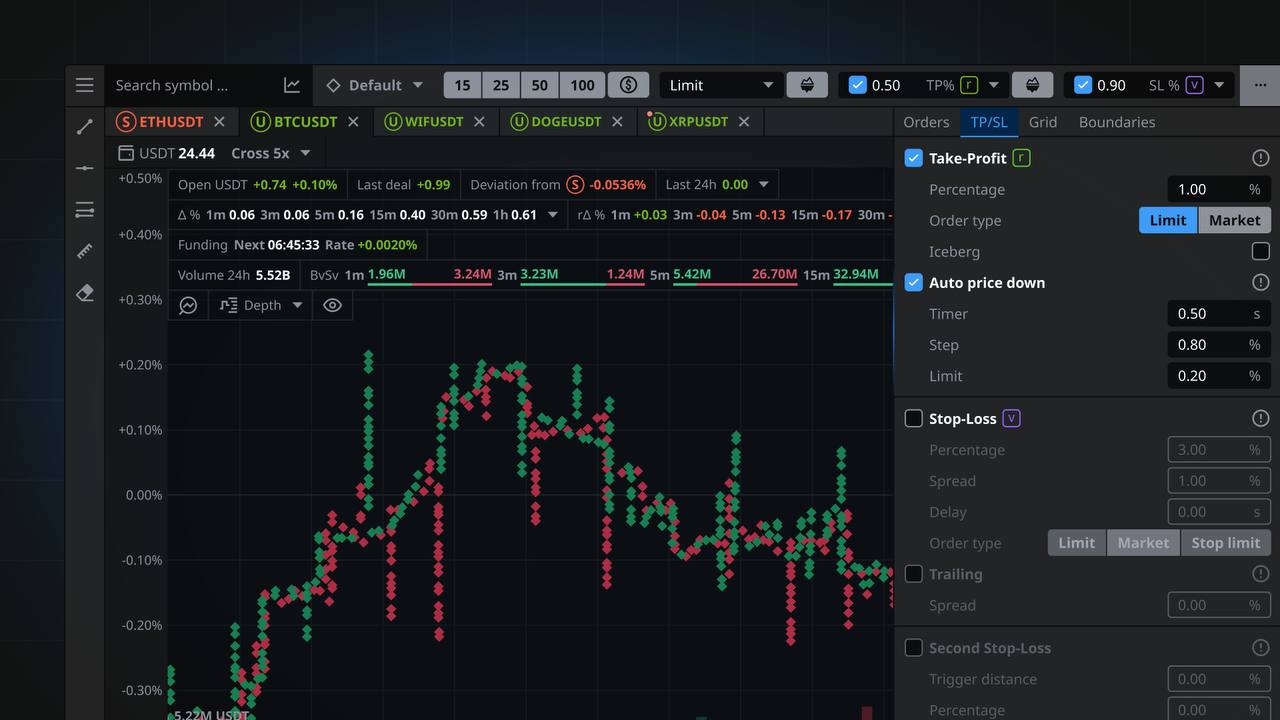Switch to the TP/SL tab
The width and height of the screenshot is (1280, 720).
click(x=989, y=122)
